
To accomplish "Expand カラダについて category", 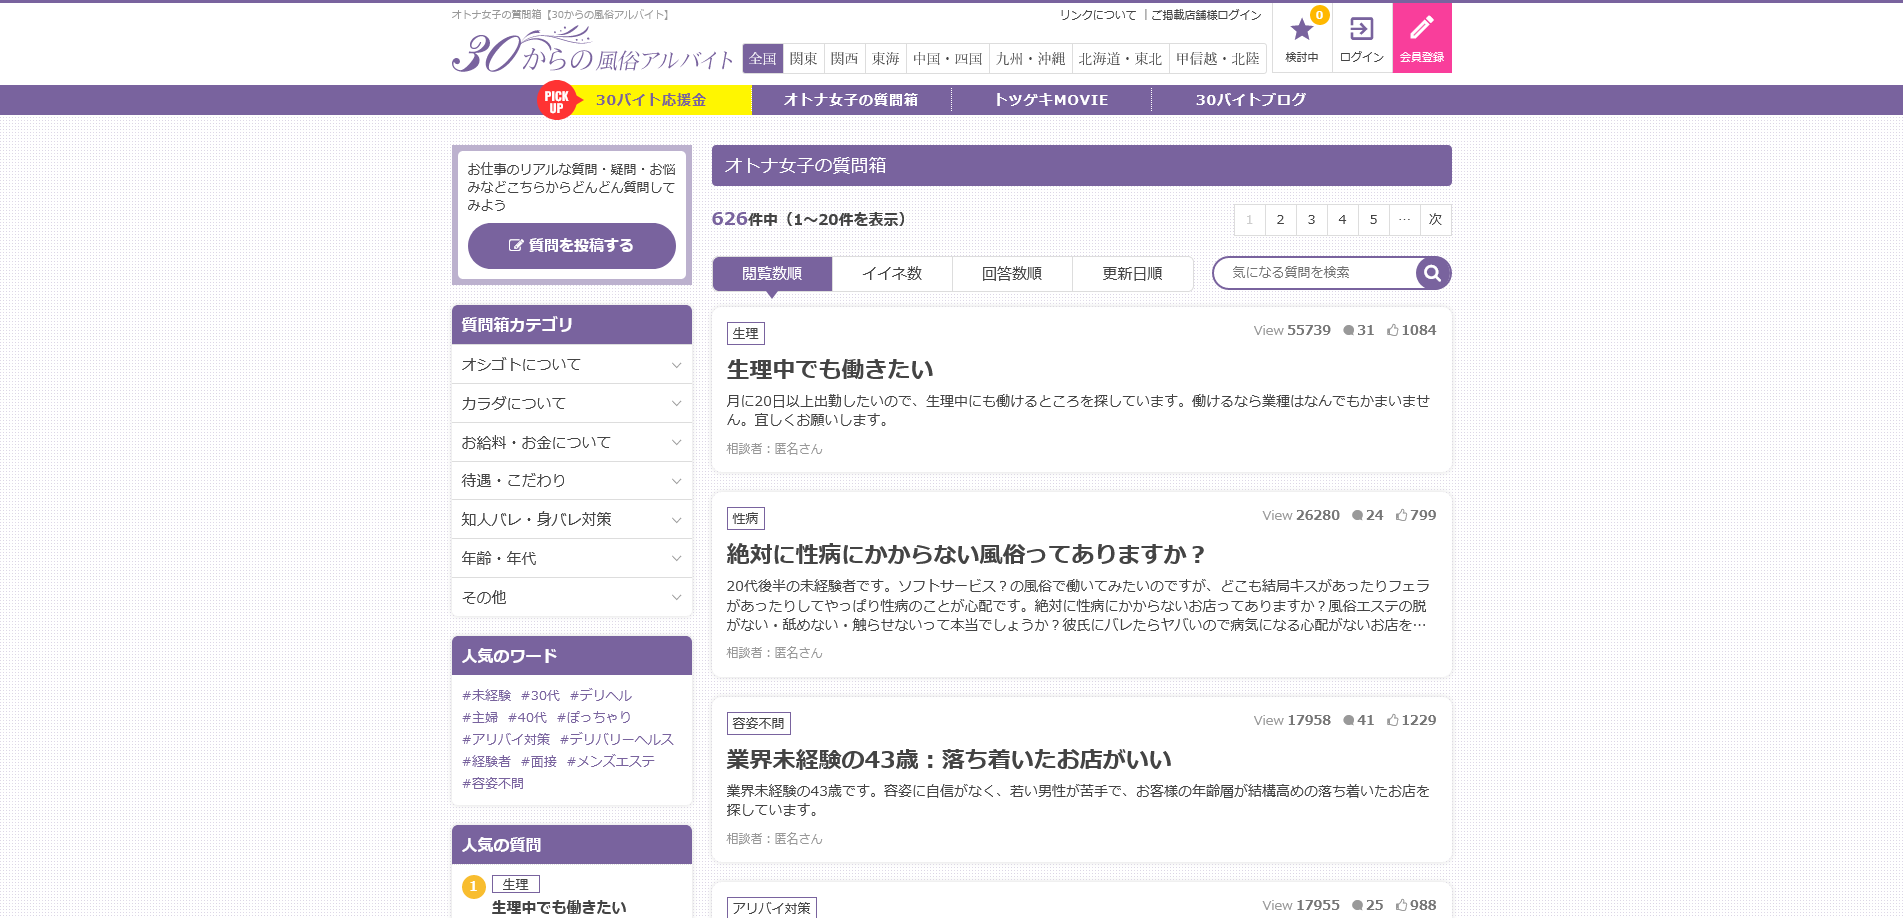I will point(571,403).
